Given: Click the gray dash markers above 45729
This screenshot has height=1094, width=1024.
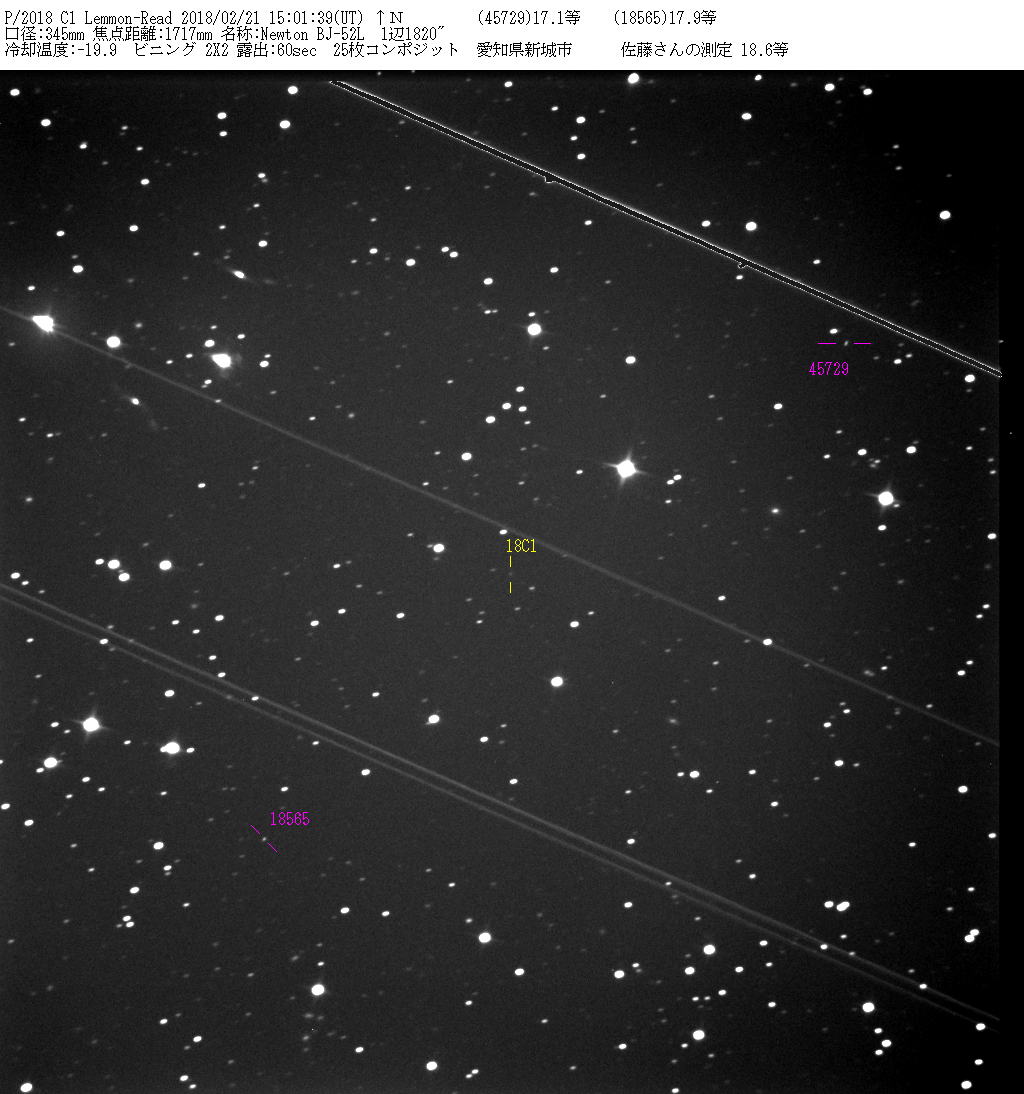Looking at the screenshot, I should pos(844,343).
